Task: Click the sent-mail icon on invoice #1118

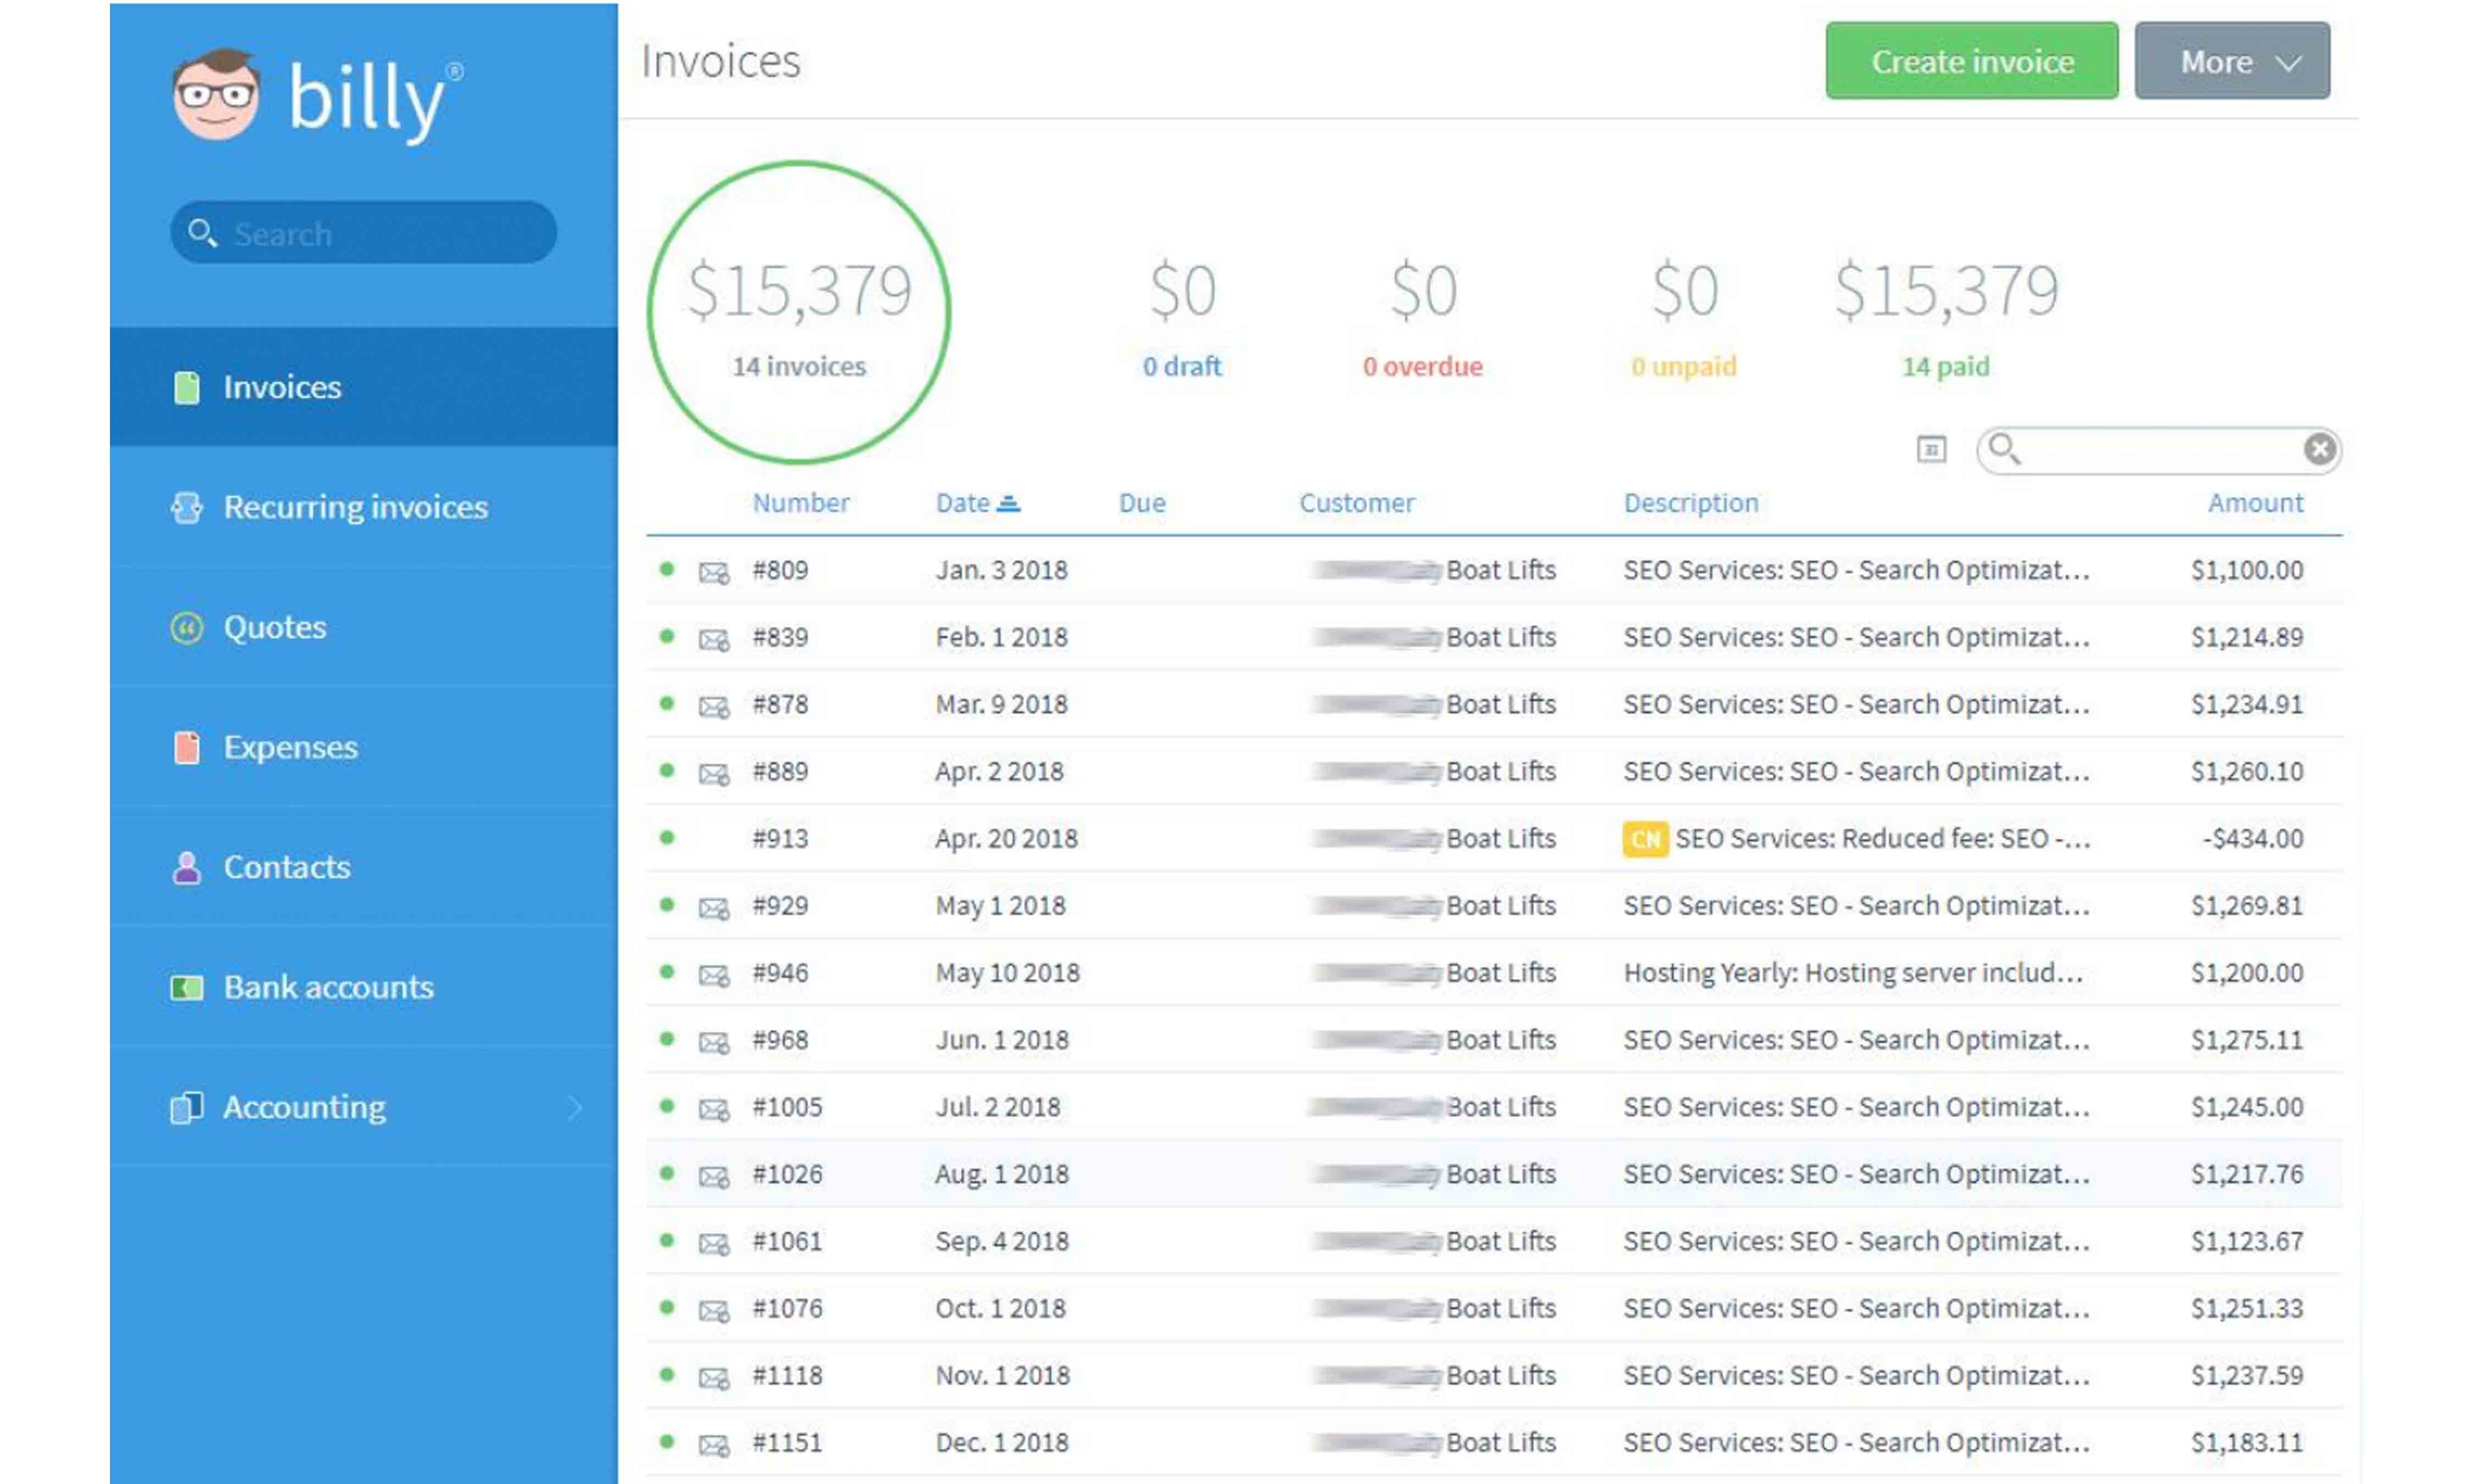Action: [x=713, y=1377]
